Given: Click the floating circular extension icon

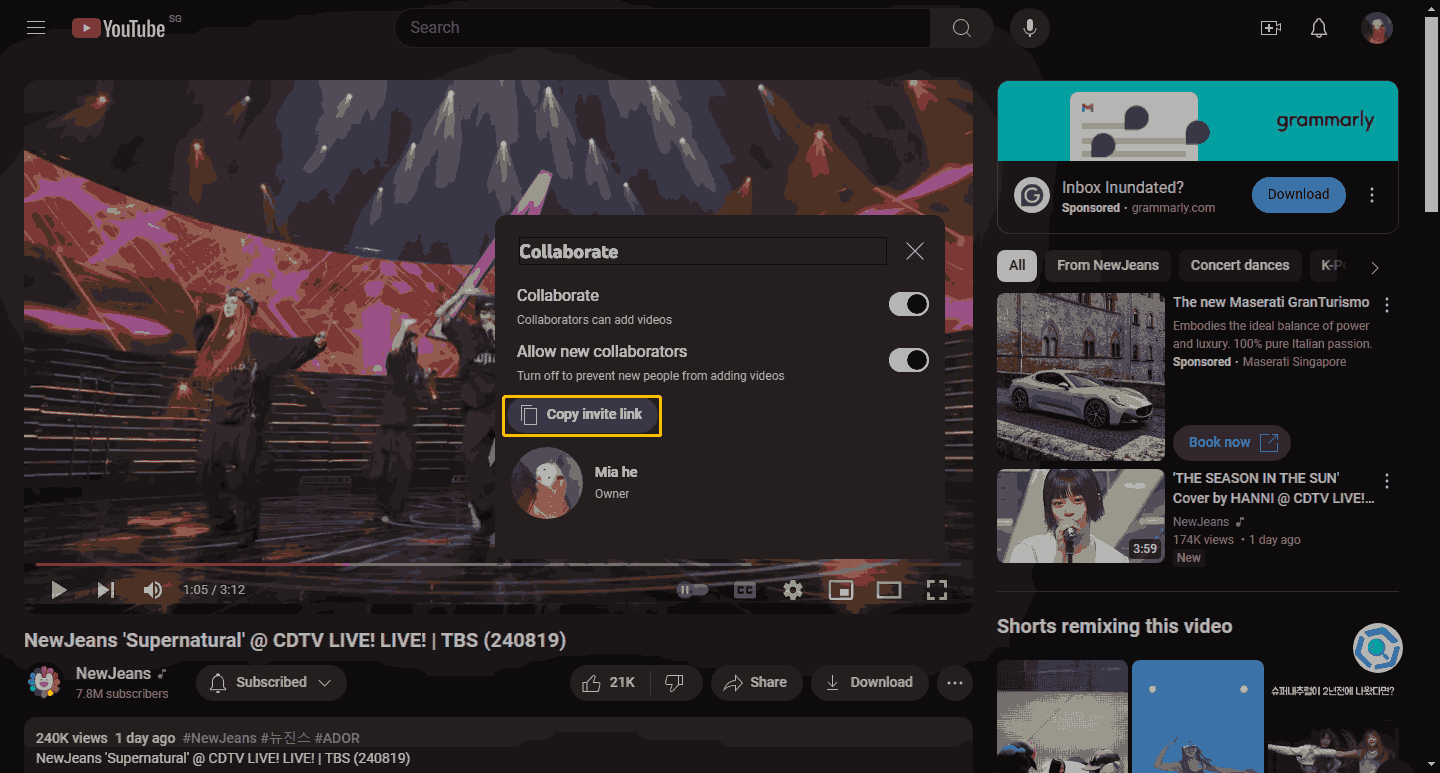Looking at the screenshot, I should click(1378, 650).
